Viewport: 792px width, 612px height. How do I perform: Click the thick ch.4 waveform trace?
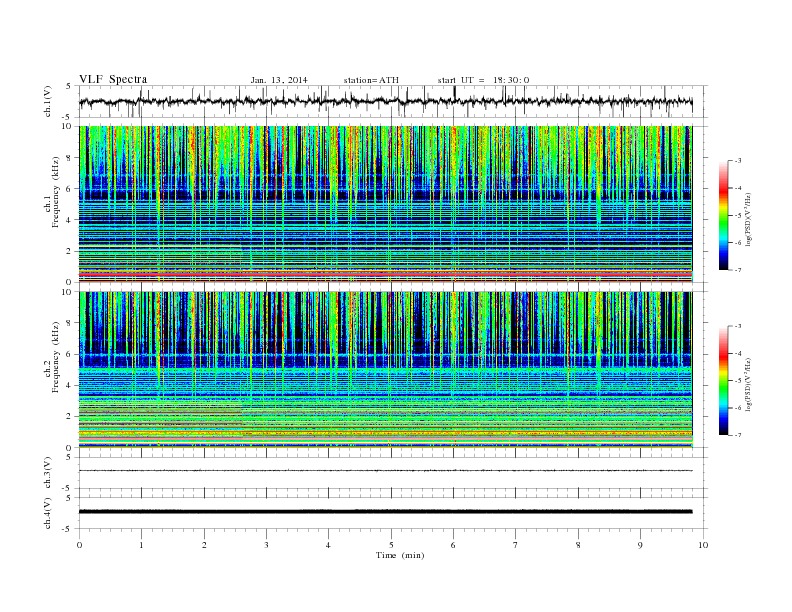click(385, 512)
